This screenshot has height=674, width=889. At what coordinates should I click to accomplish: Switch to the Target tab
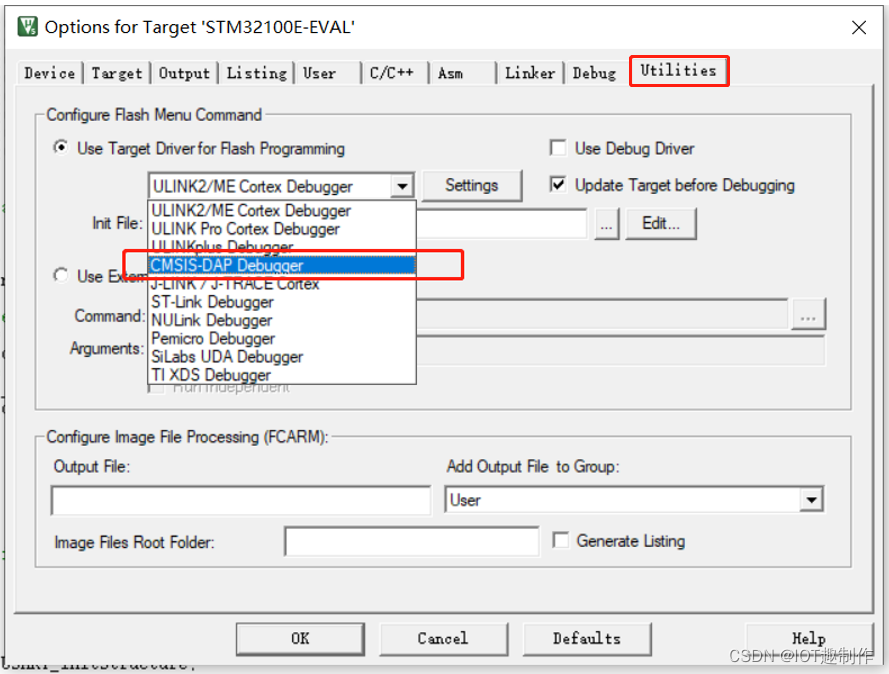coord(117,73)
